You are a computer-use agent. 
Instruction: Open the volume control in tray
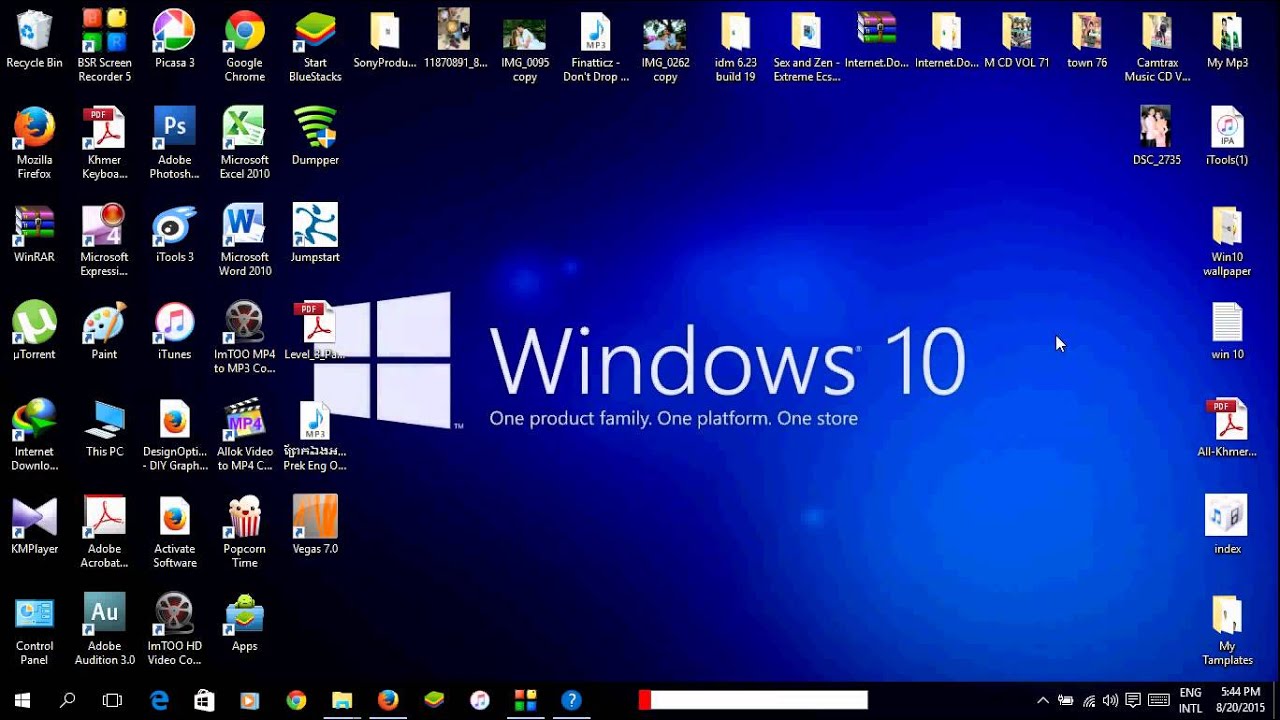(1110, 700)
